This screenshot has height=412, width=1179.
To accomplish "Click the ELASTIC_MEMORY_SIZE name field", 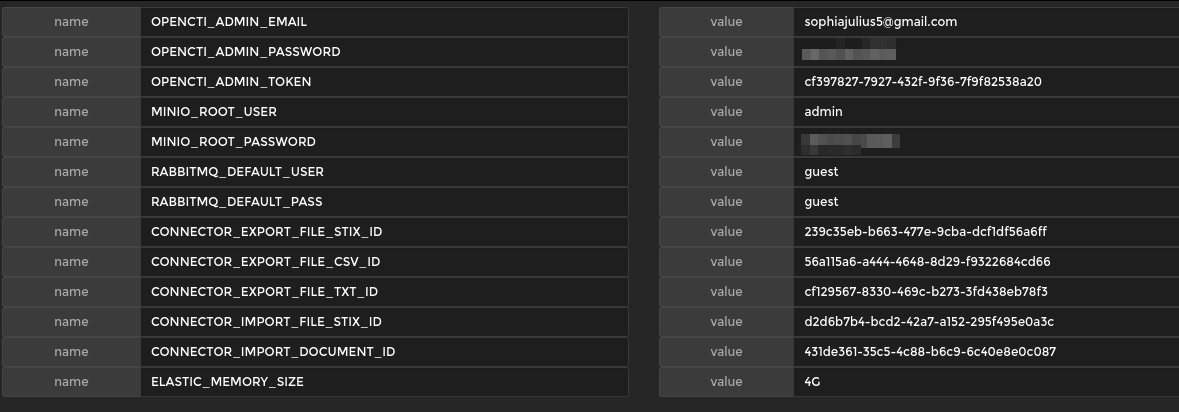I will (384, 382).
